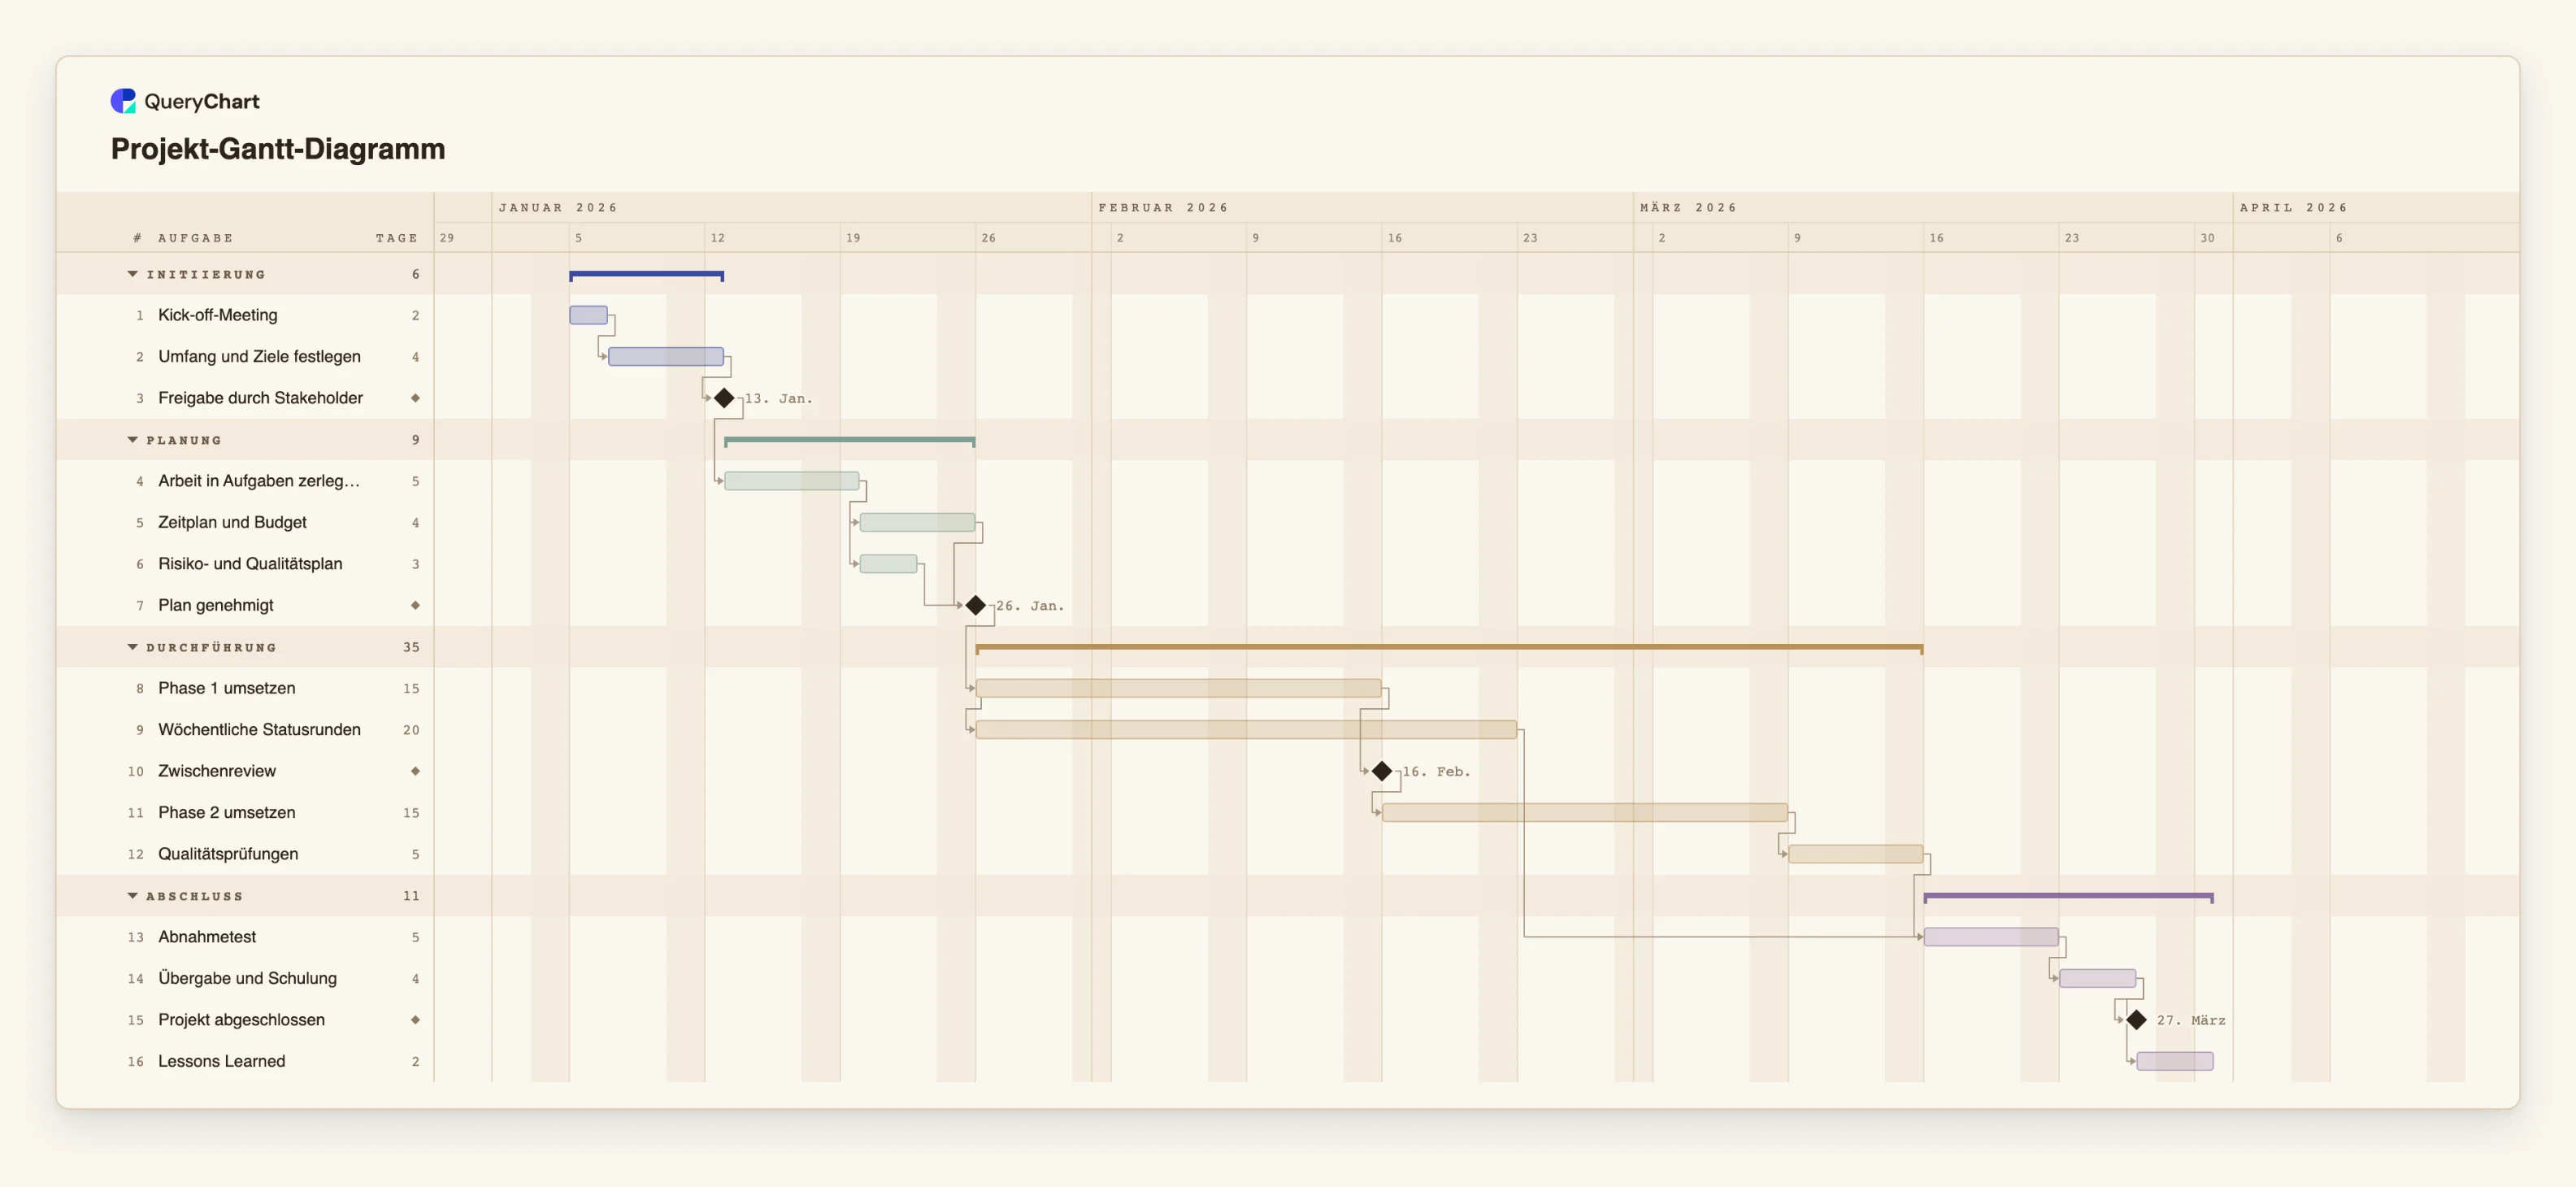Click the Initiierung summary bar
The image size is (2576, 1187).
tap(647, 275)
